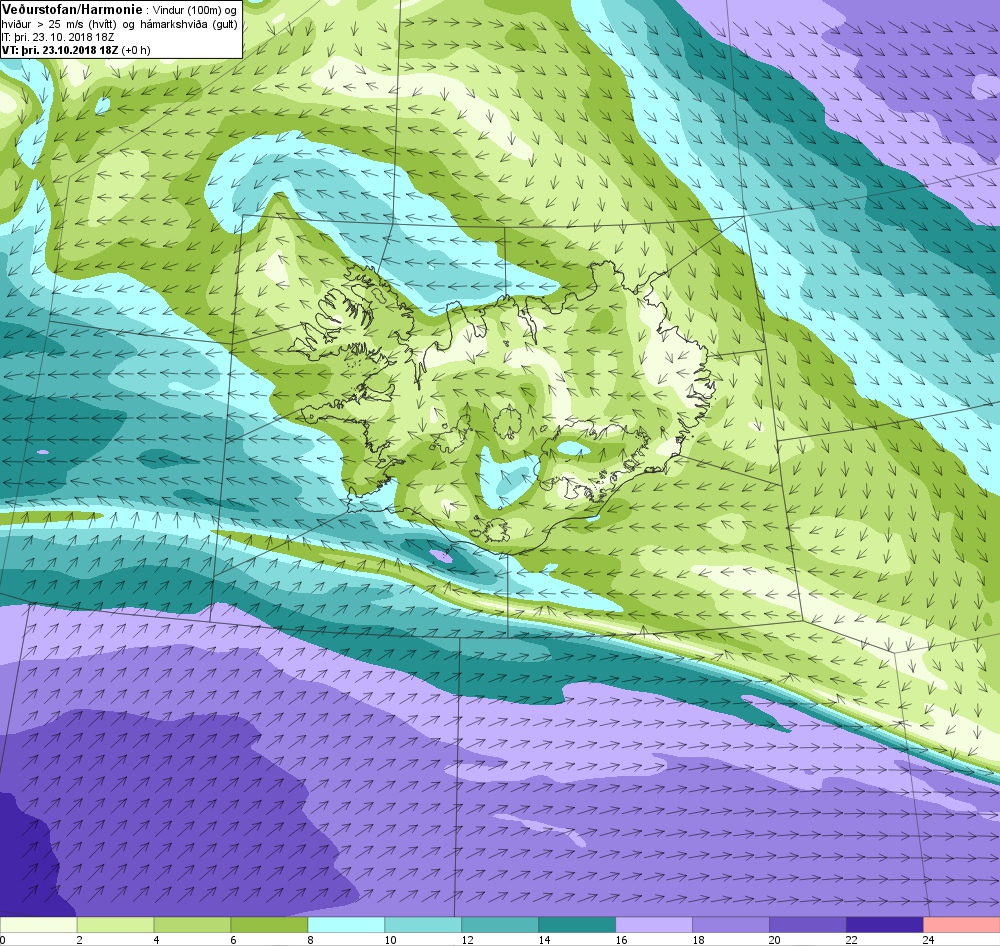This screenshot has height=946, width=1000.
Task: Click the "VT: þri. 23.10.2018 18Z (+0 h)" valid time
Action: pyautogui.click(x=77, y=50)
